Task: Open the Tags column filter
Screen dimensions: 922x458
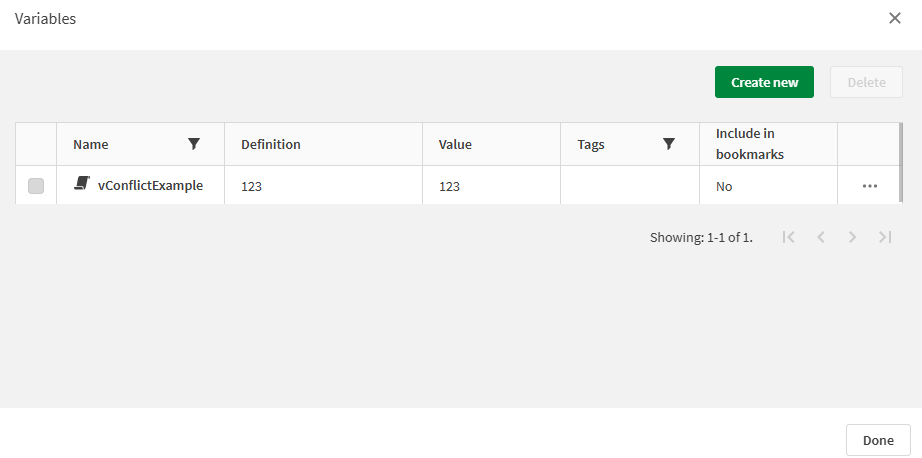Action: [x=669, y=144]
